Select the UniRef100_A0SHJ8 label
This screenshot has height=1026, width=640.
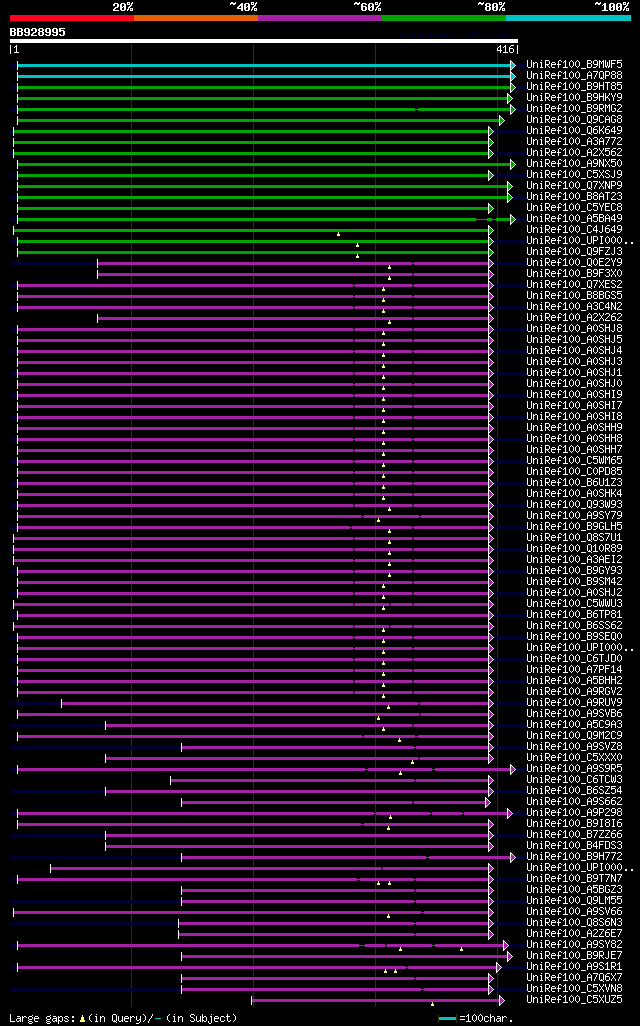(x=575, y=328)
